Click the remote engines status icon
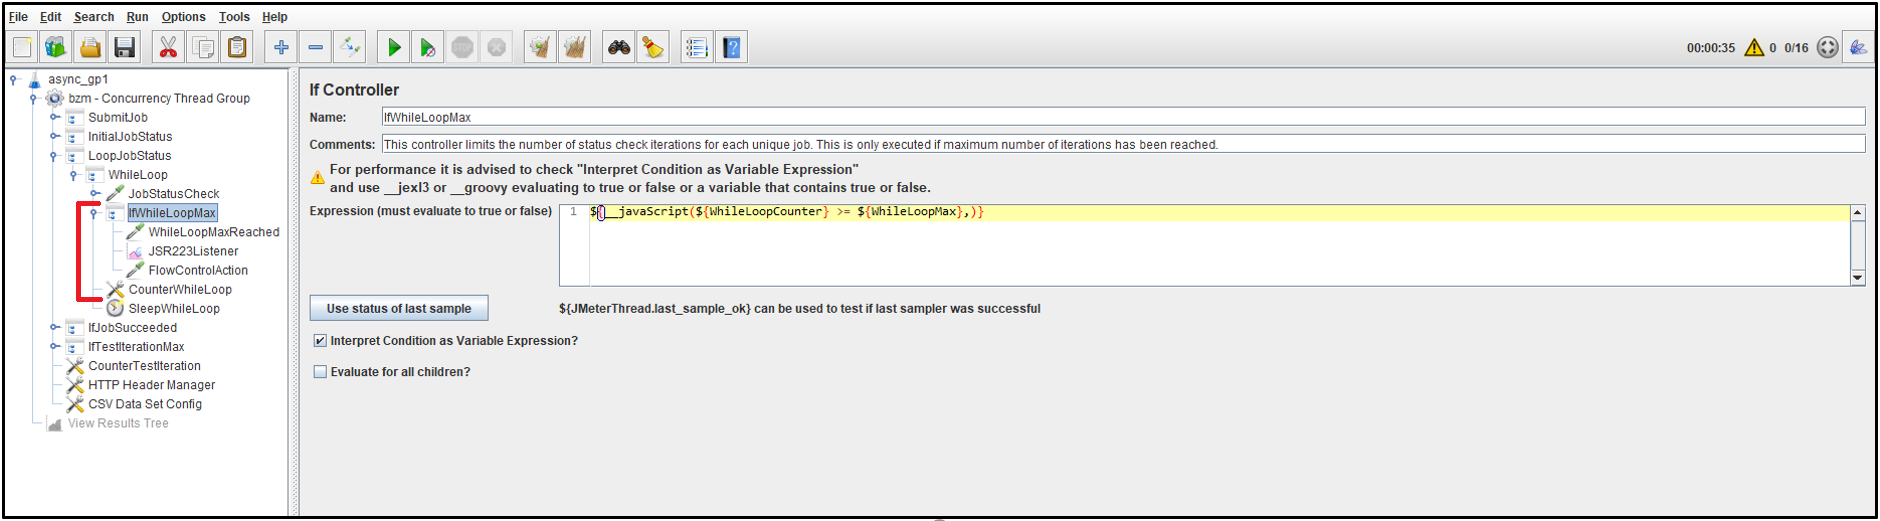Screen dimensions: 1880x521 (1827, 47)
